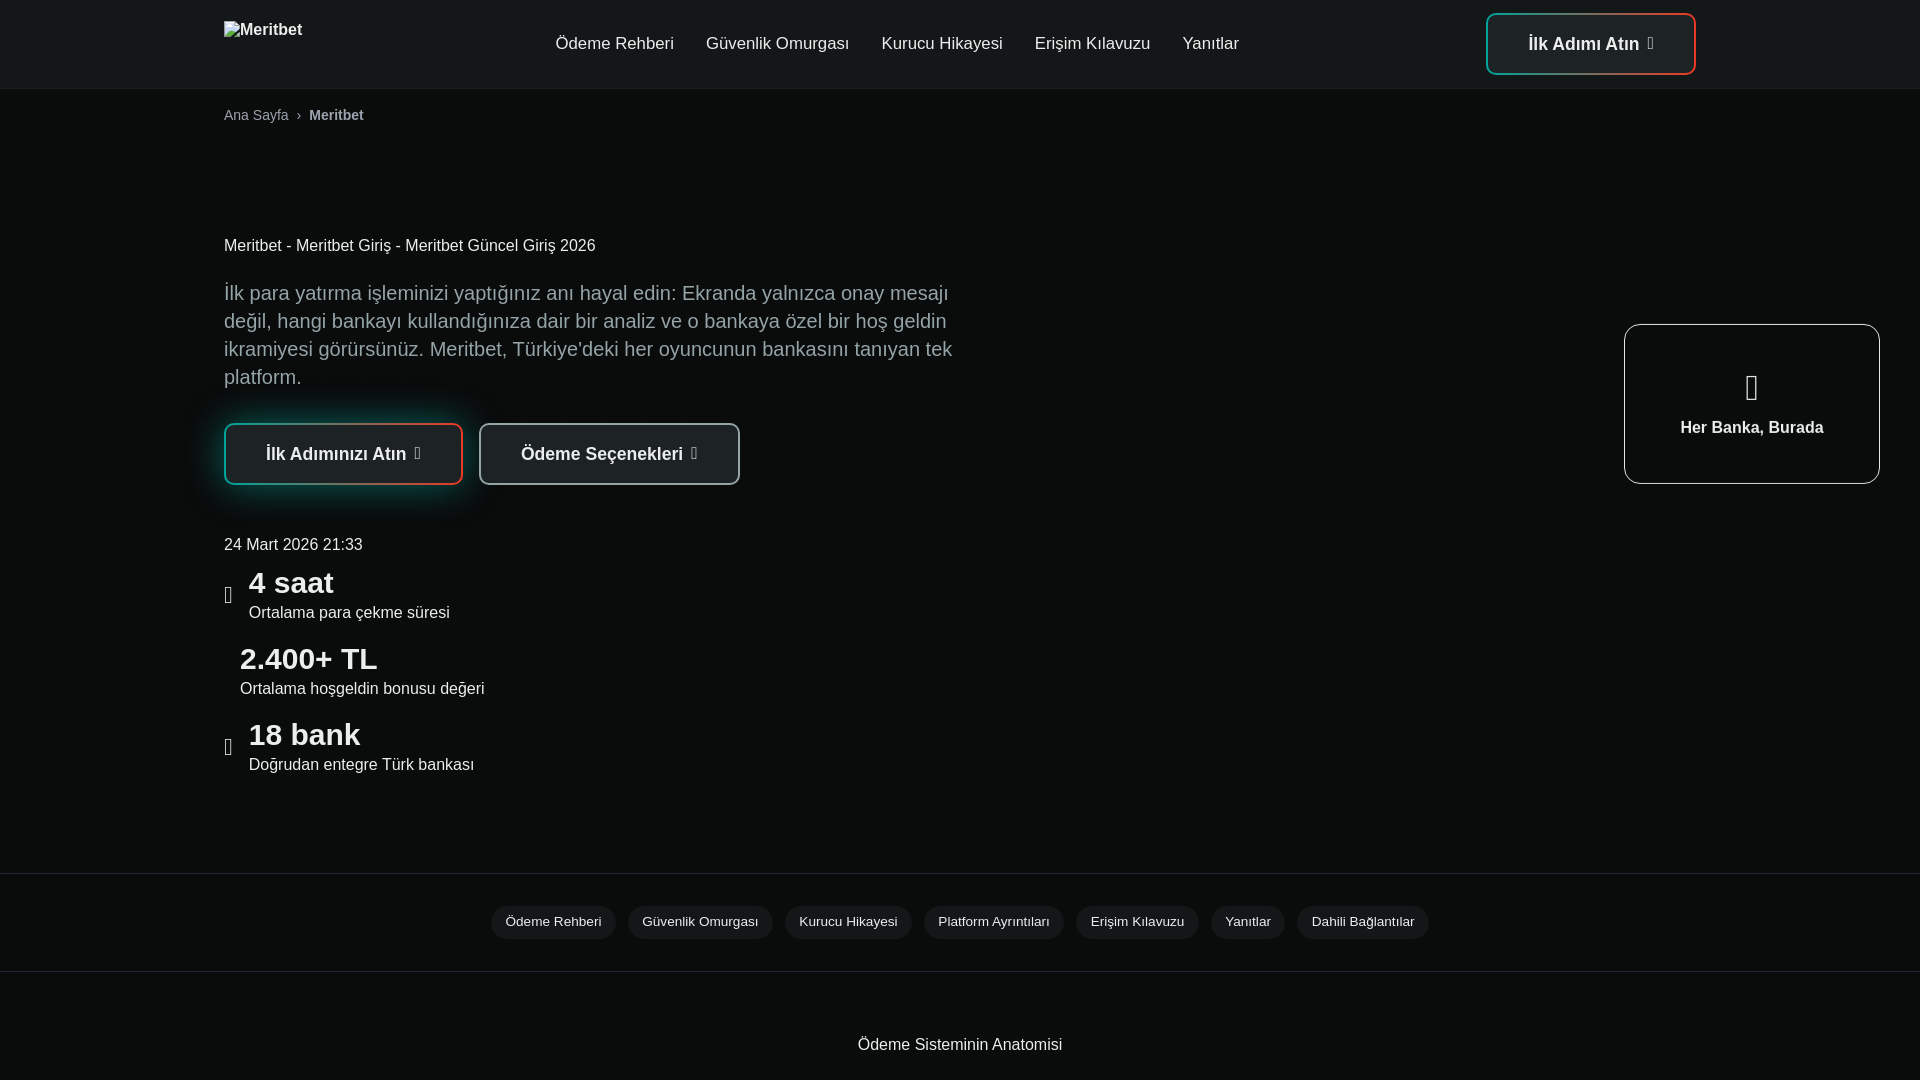The image size is (1920, 1080).
Task: Click the arrow icon in Ödeme Seçenekleri button
Action: click(694, 454)
